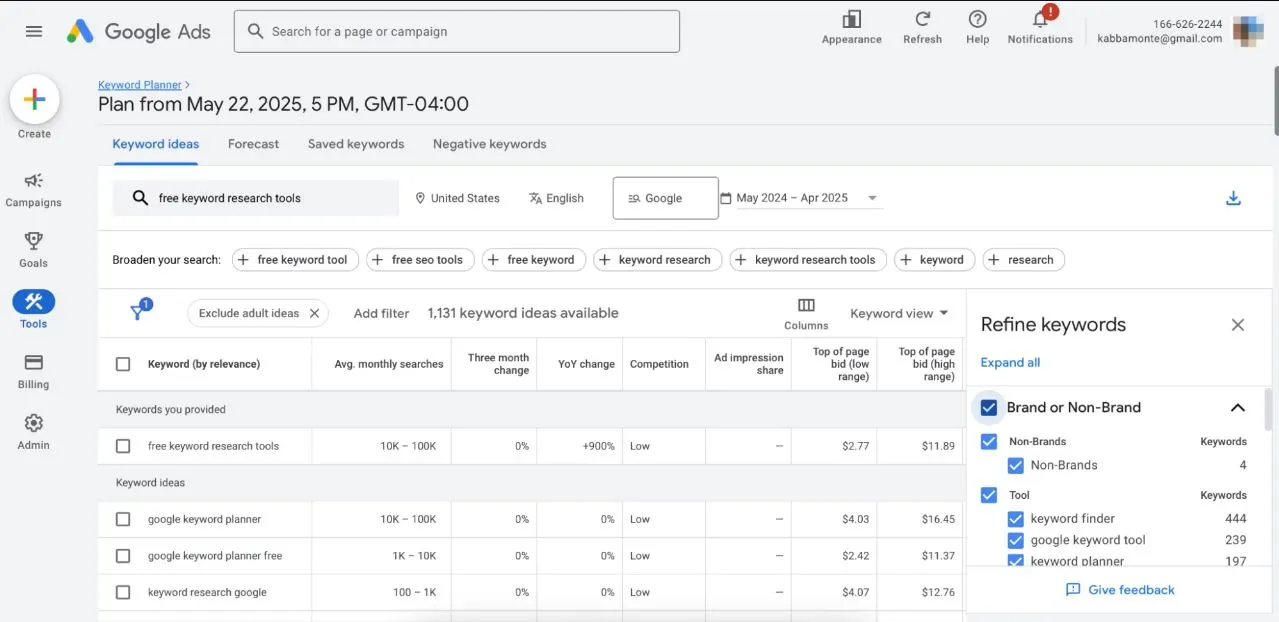Click the Give feedback icon link
1279x622 pixels.
pos(1120,590)
